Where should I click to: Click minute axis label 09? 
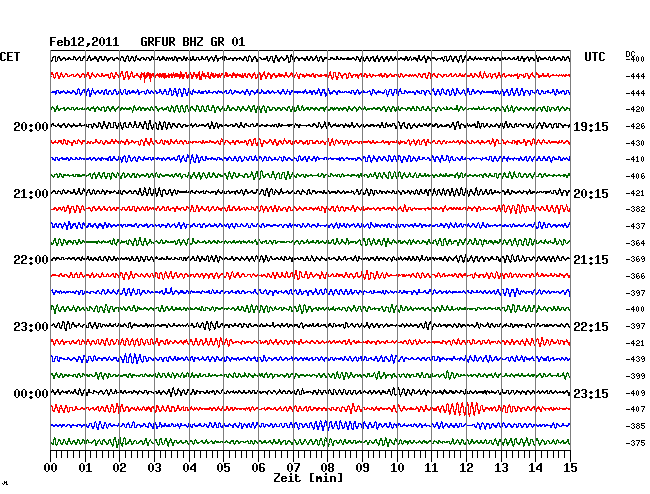pyautogui.click(x=362, y=468)
